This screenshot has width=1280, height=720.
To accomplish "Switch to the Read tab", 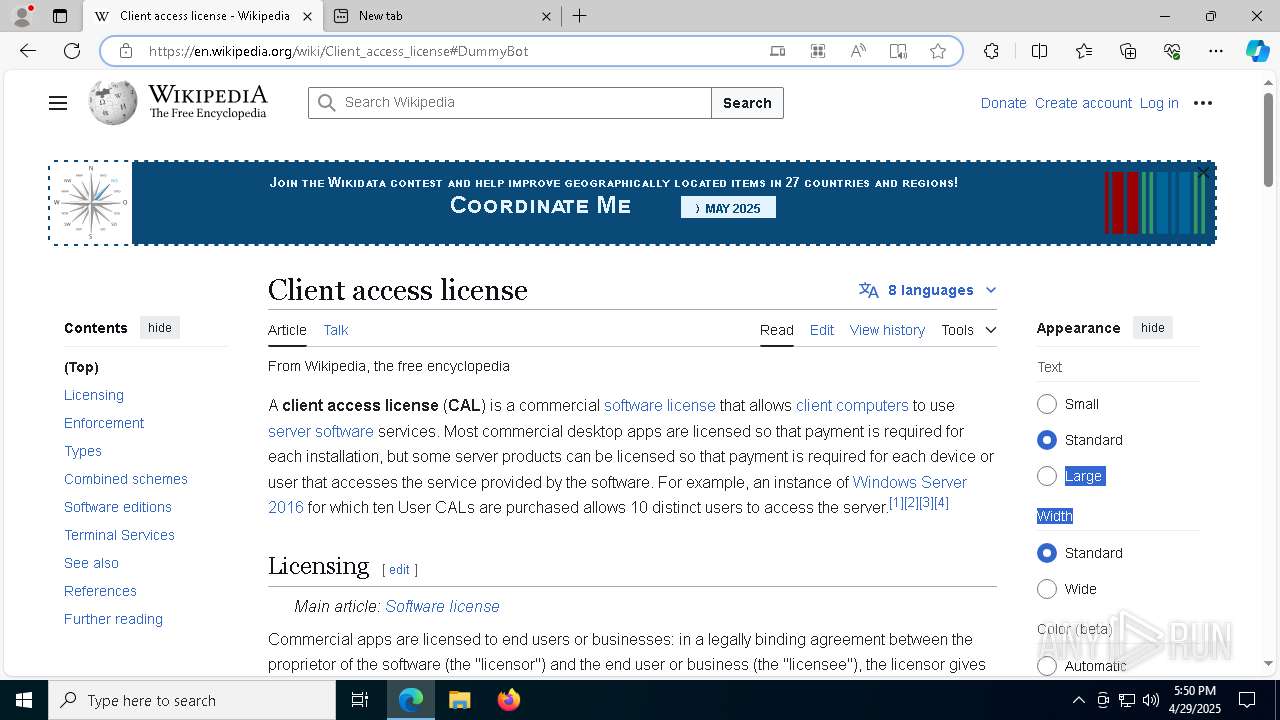I will pos(777,330).
